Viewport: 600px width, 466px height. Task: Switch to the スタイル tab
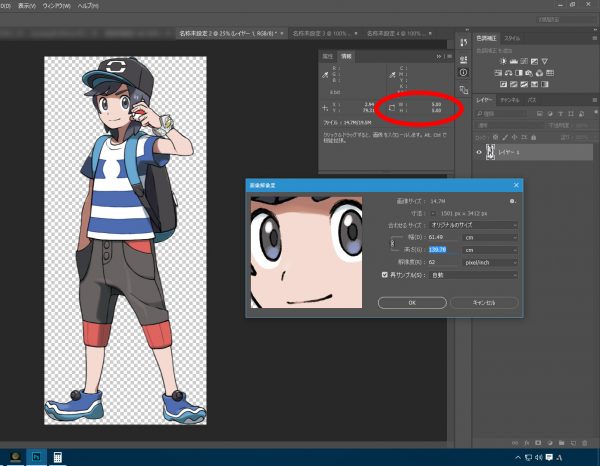tap(512, 38)
